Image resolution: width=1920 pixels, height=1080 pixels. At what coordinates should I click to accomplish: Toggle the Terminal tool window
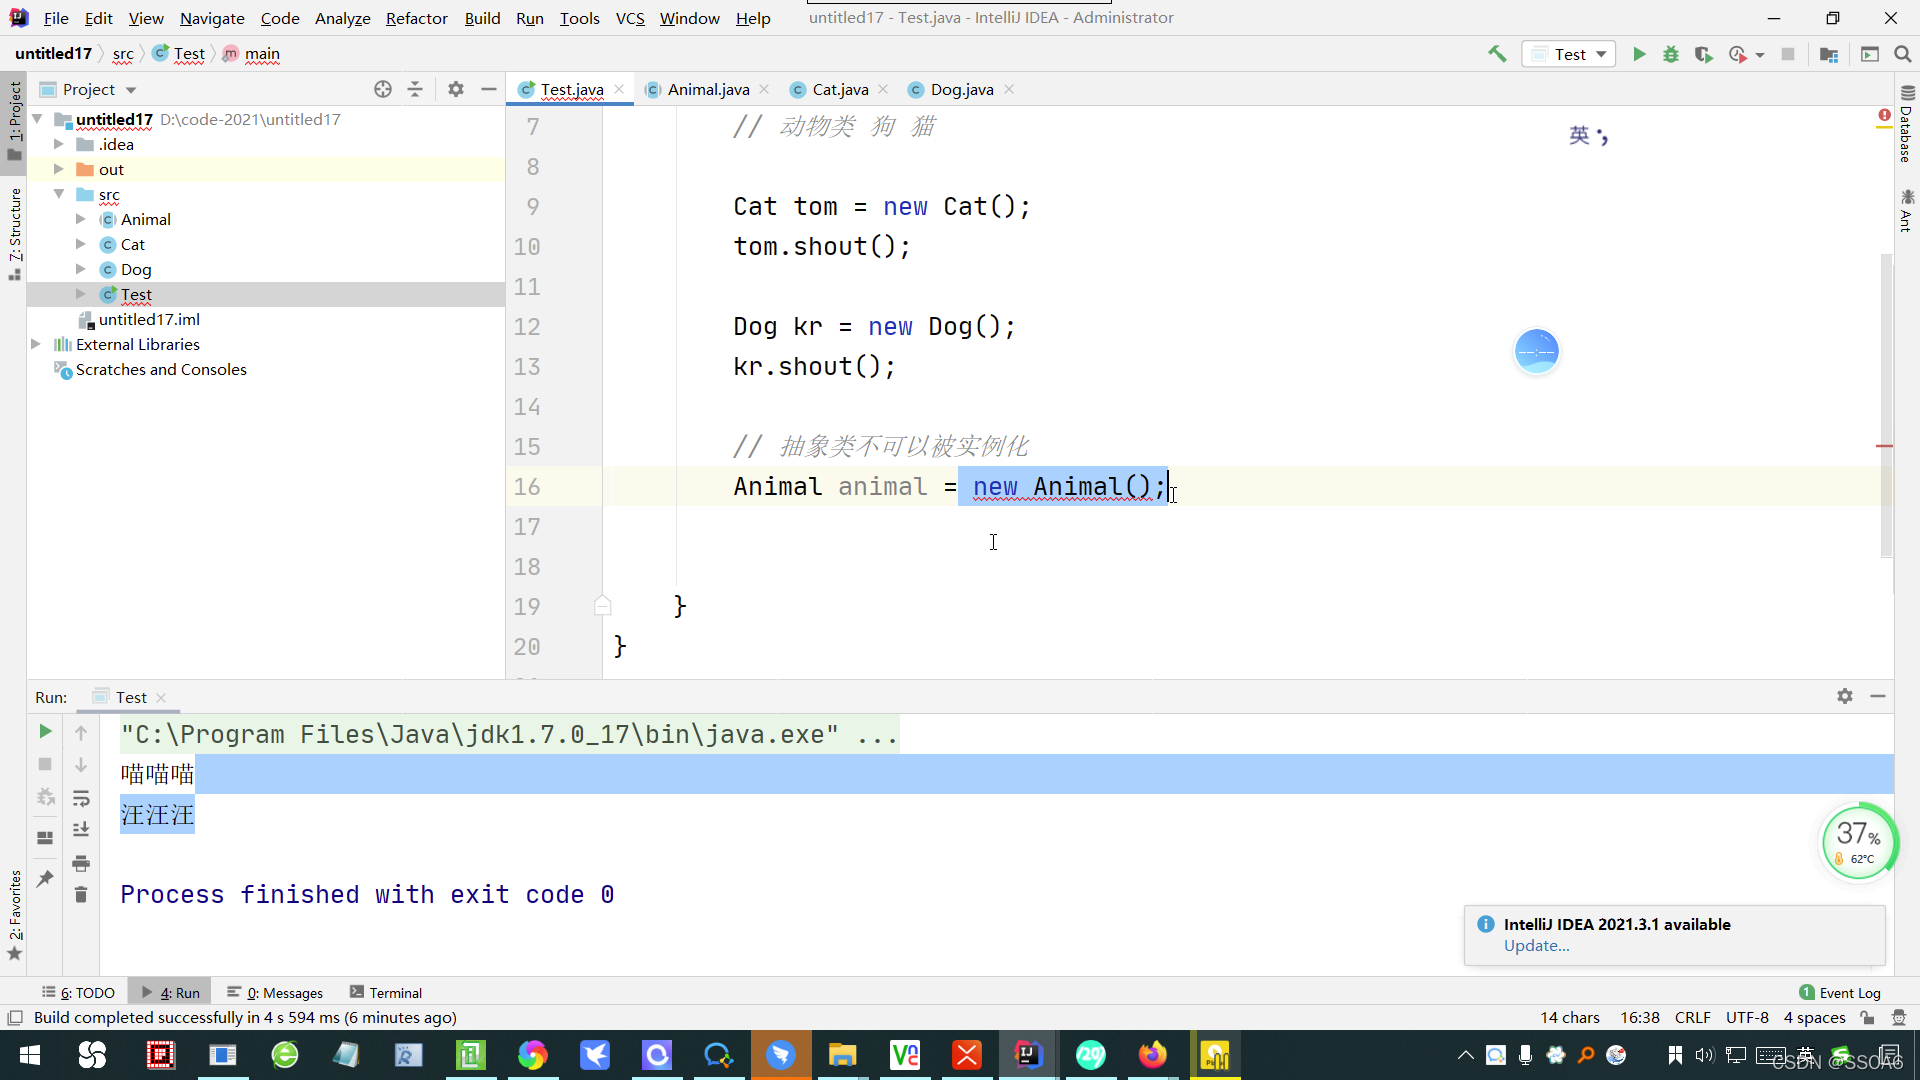386,993
